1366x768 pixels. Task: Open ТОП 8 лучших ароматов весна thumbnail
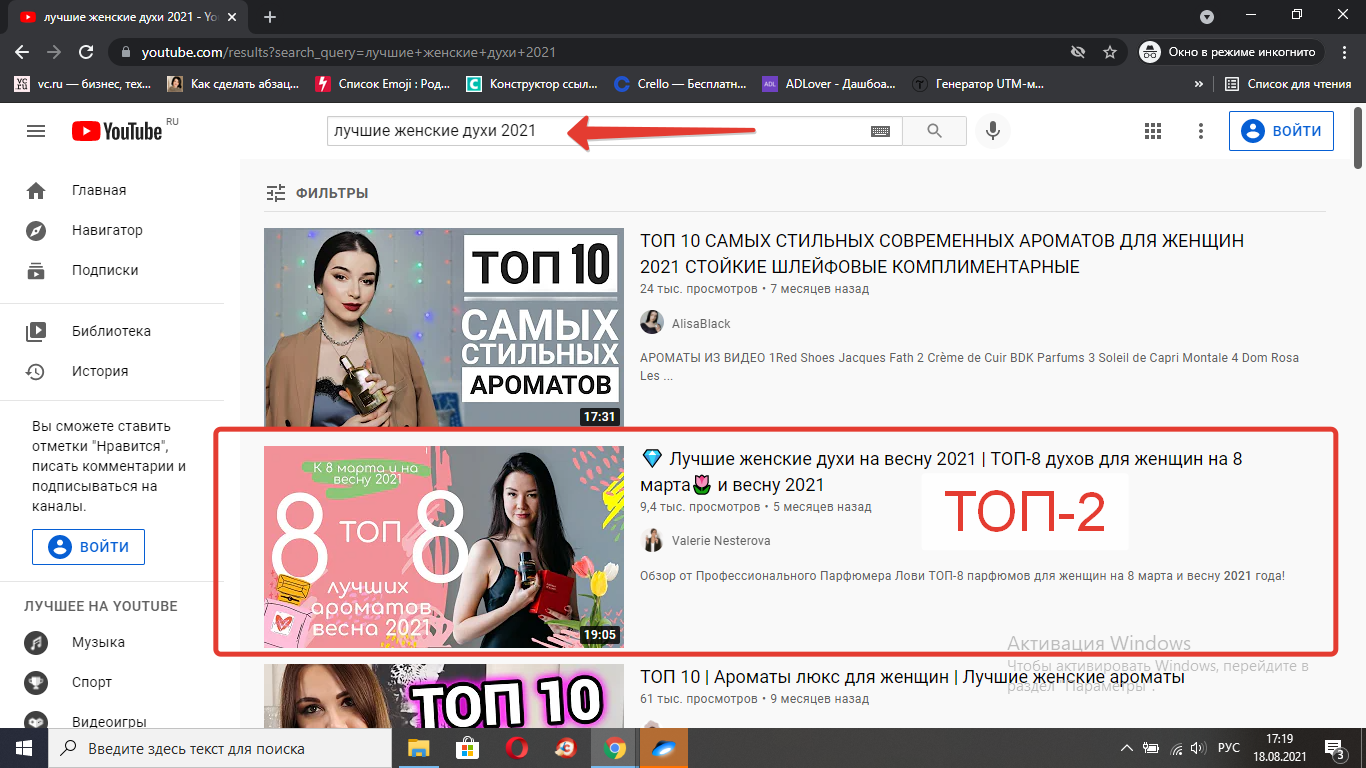click(444, 547)
